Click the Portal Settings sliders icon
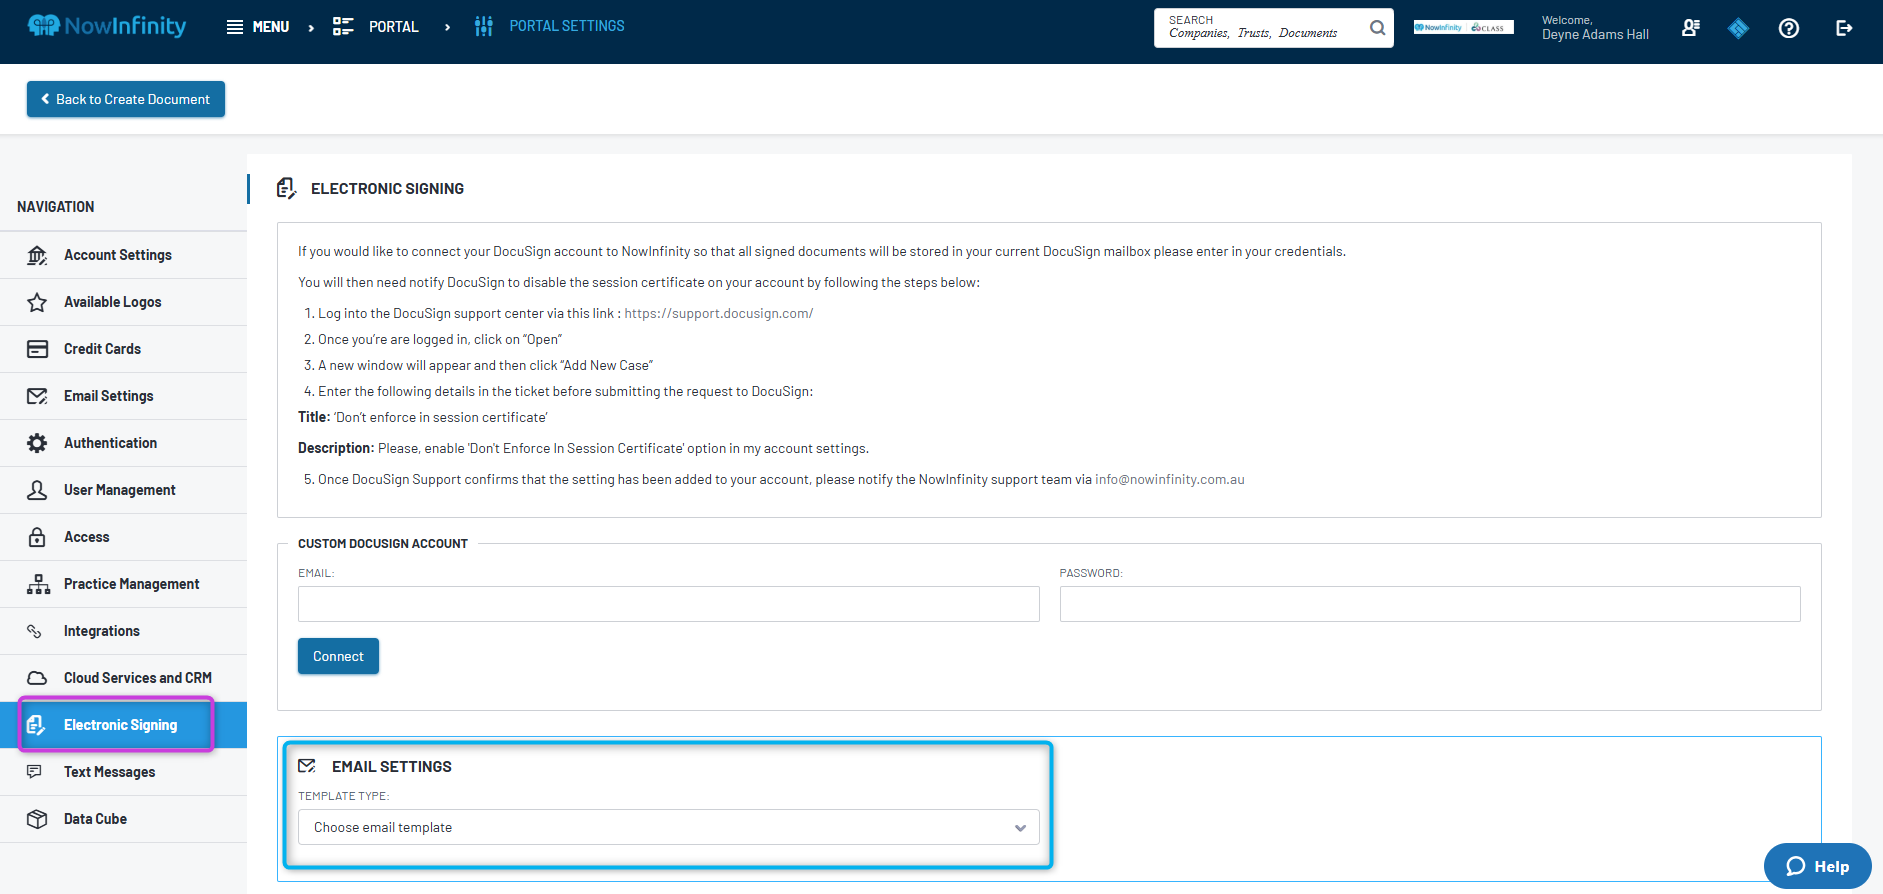Screen dimensions: 1883x894 point(484,27)
